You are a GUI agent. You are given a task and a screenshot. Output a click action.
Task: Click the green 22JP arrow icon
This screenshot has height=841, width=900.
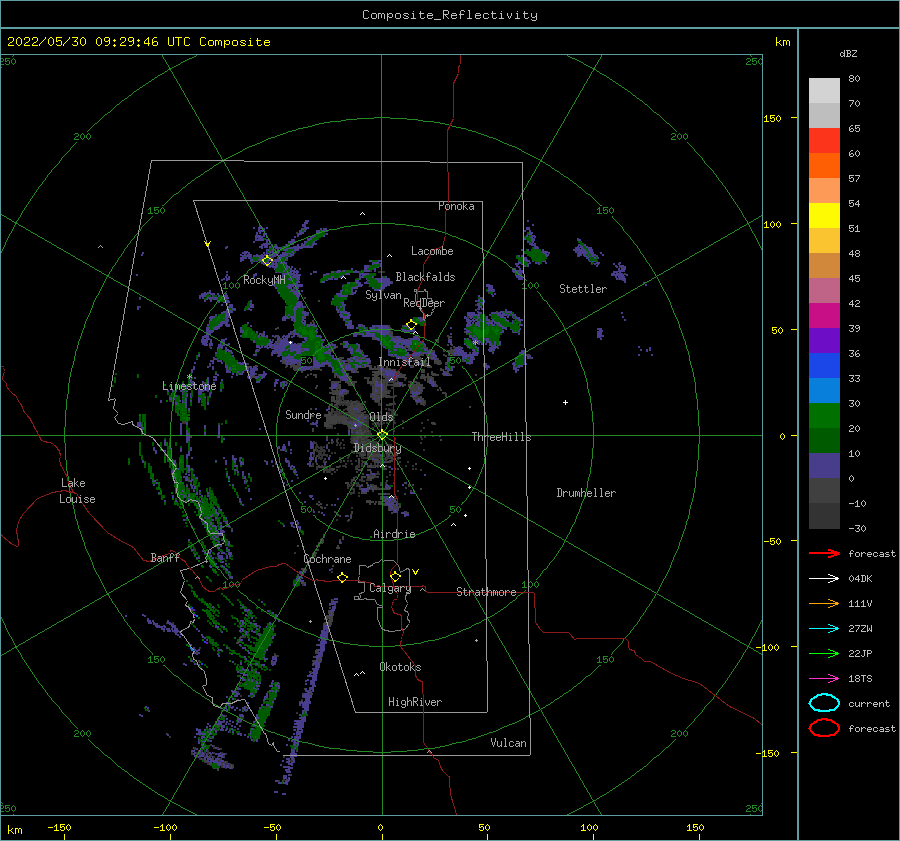[x=824, y=653]
